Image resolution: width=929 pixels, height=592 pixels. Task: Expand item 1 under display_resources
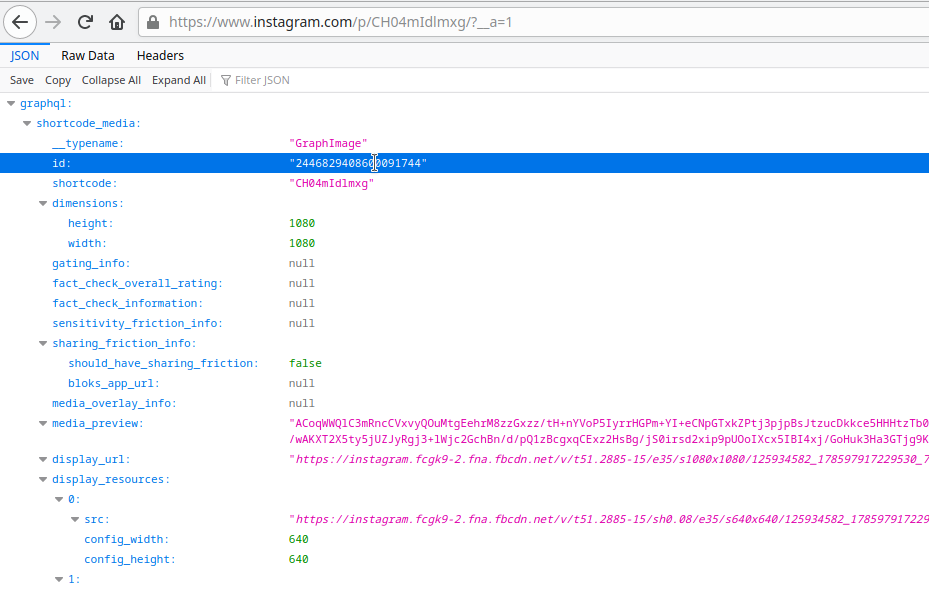pyautogui.click(x=58, y=579)
